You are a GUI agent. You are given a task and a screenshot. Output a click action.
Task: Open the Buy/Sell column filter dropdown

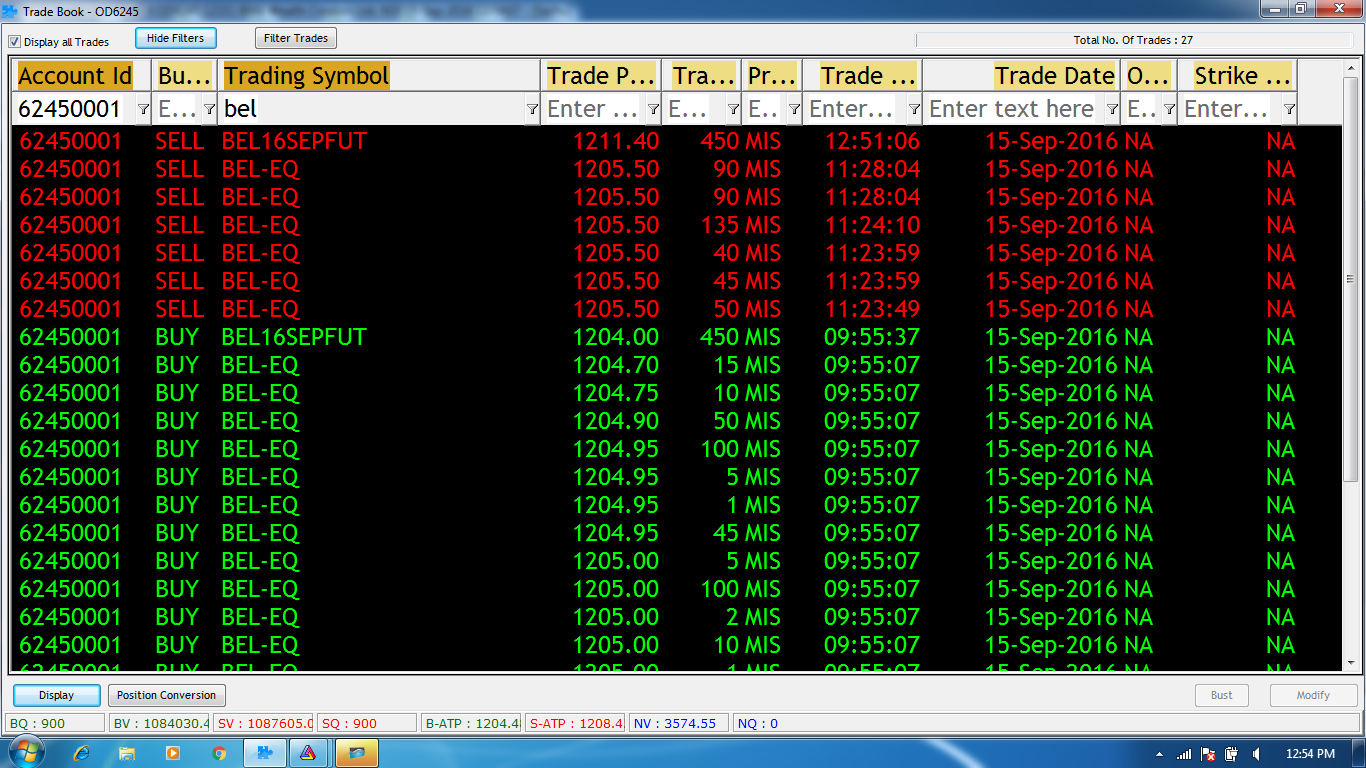(209, 109)
